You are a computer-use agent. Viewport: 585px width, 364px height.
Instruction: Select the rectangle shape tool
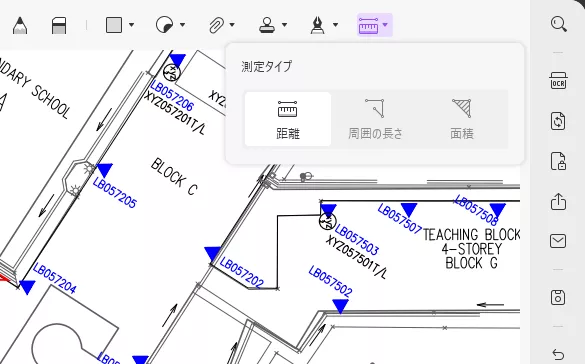click(114, 25)
